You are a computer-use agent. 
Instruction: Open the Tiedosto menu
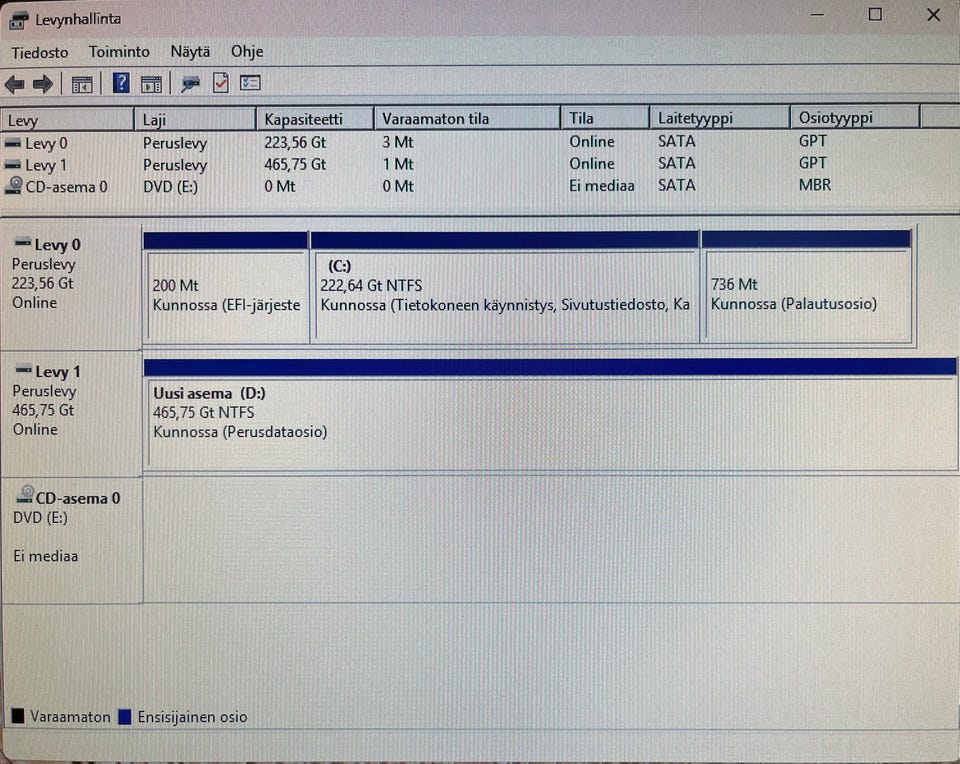[40, 53]
